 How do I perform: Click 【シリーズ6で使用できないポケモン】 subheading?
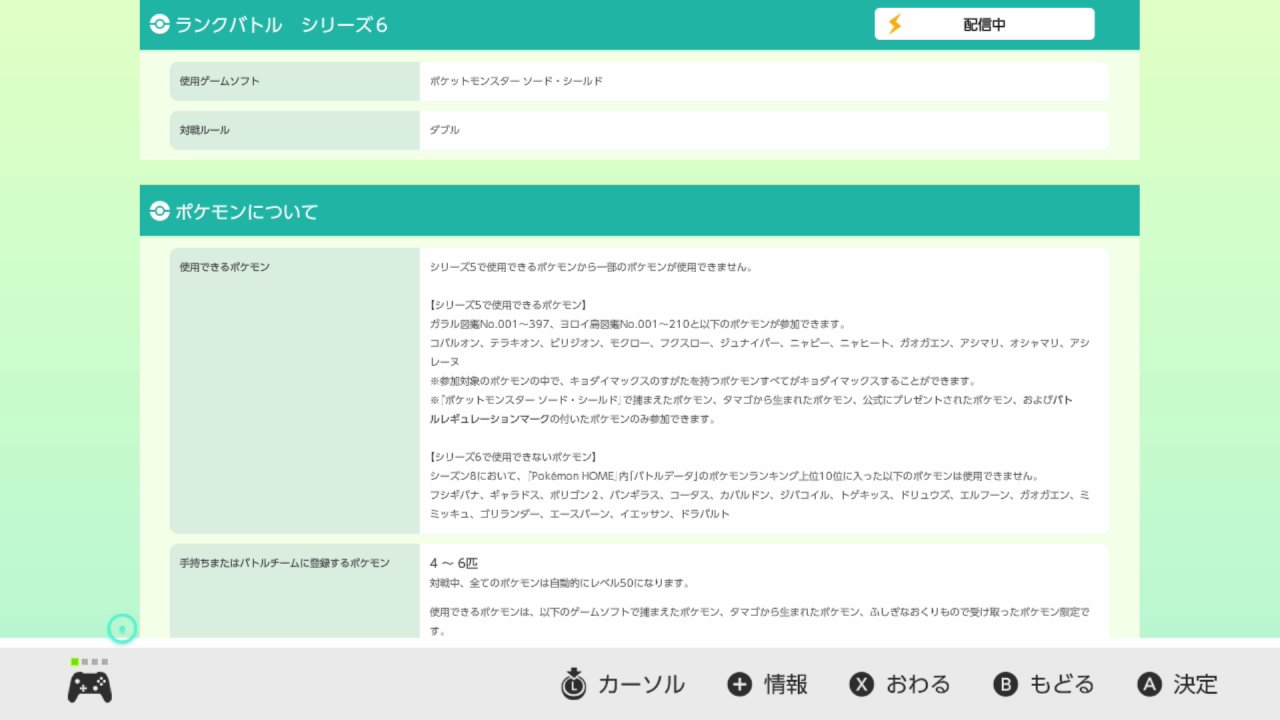pos(514,457)
